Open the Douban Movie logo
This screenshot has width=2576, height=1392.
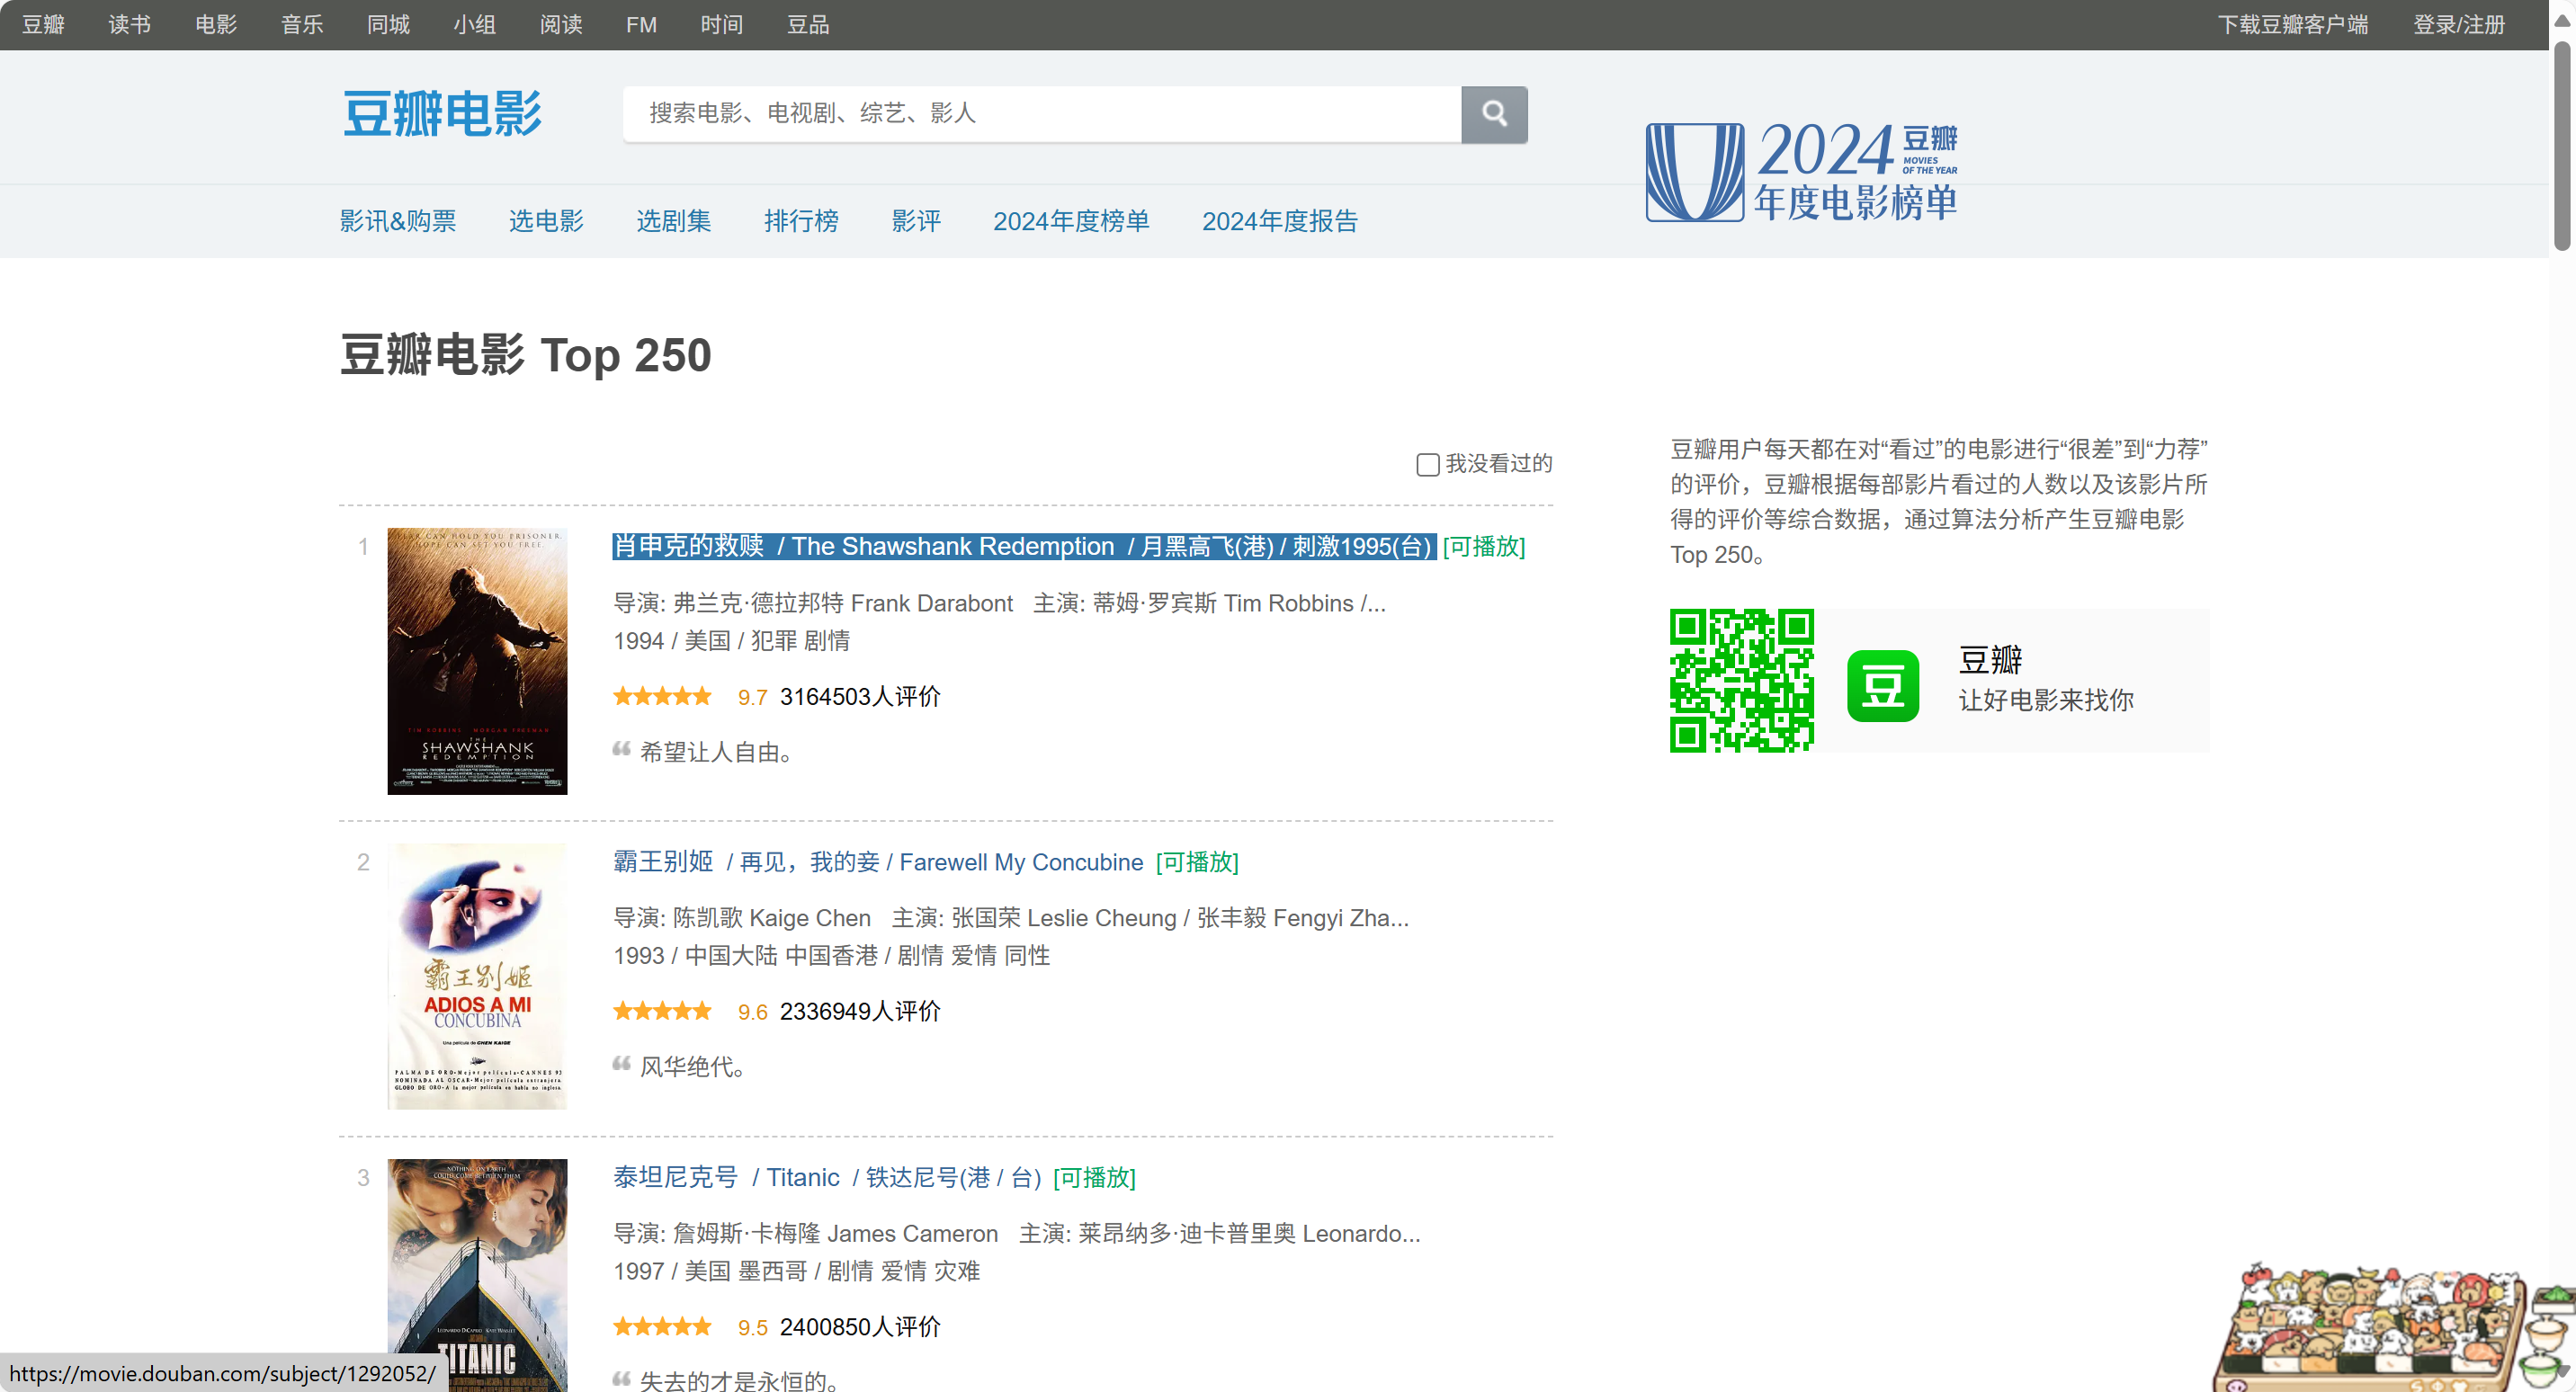point(442,114)
